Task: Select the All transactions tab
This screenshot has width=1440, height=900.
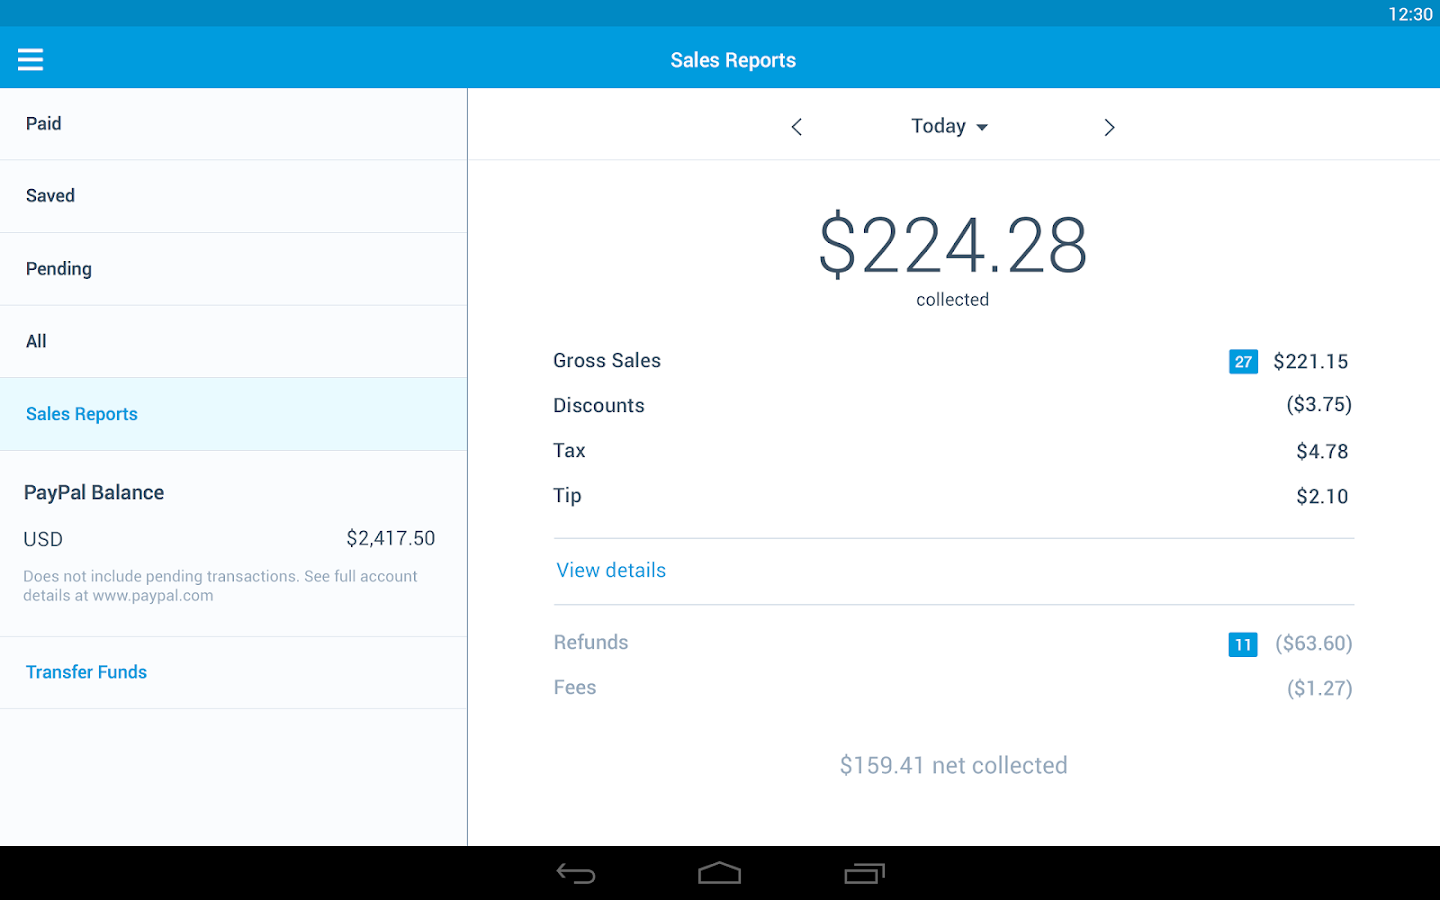Action: click(x=233, y=341)
